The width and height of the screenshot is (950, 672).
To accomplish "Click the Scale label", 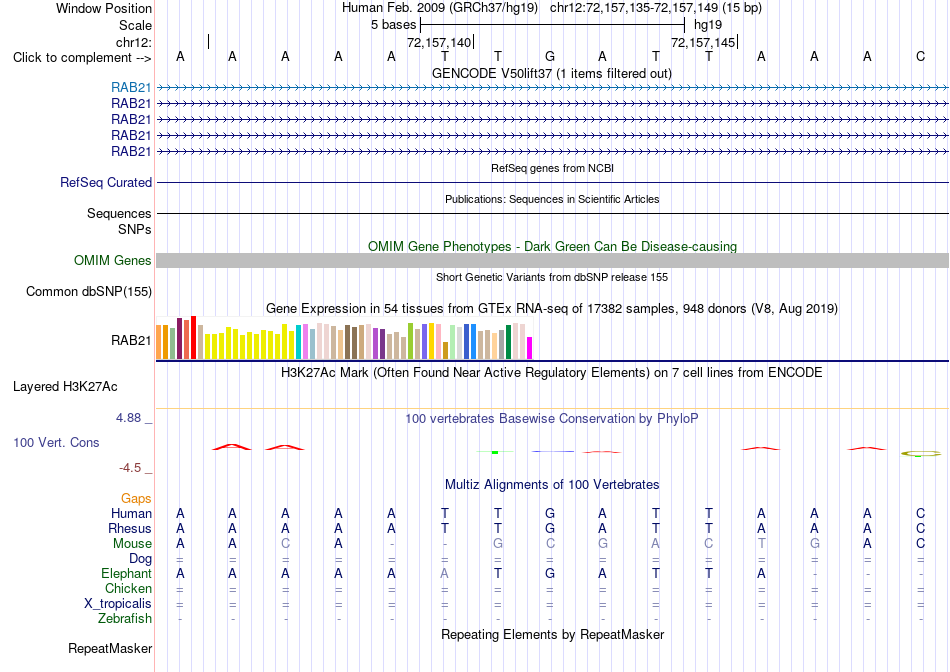I will [135, 25].
